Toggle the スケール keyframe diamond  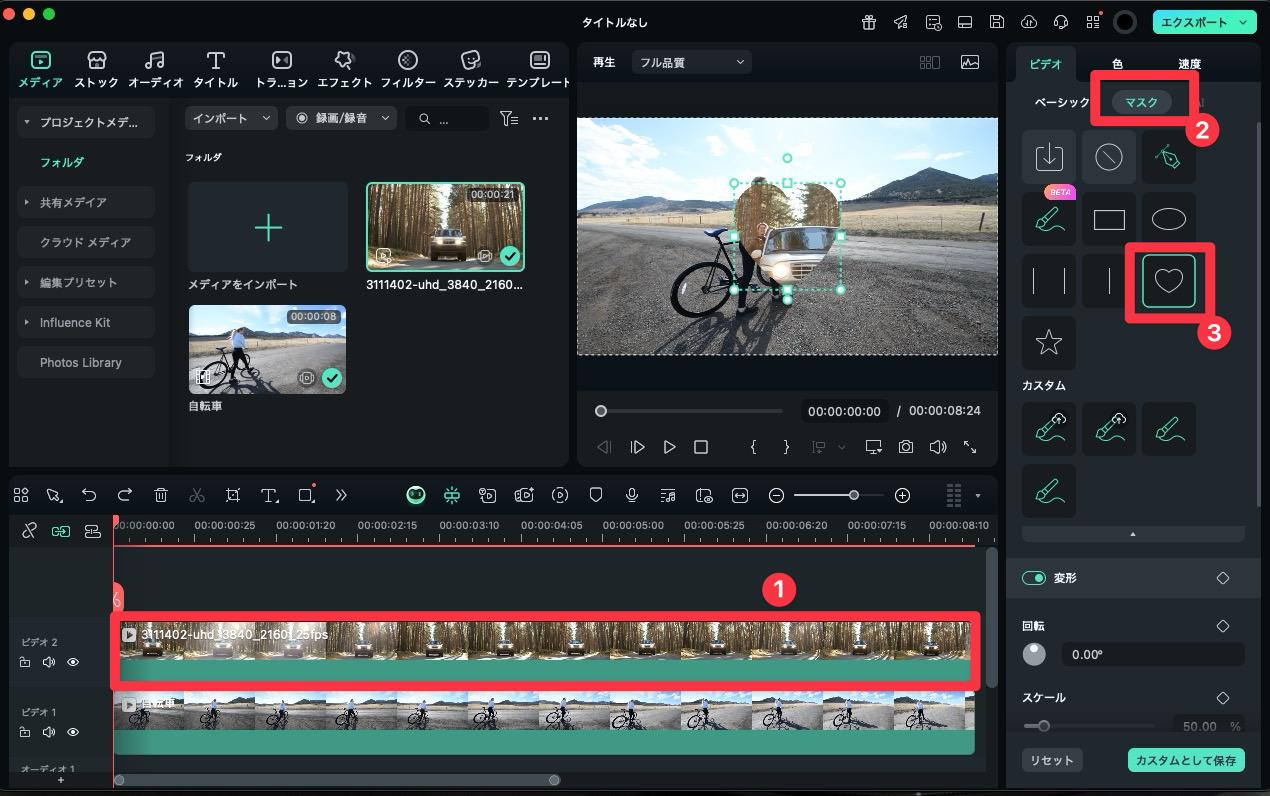point(1222,698)
